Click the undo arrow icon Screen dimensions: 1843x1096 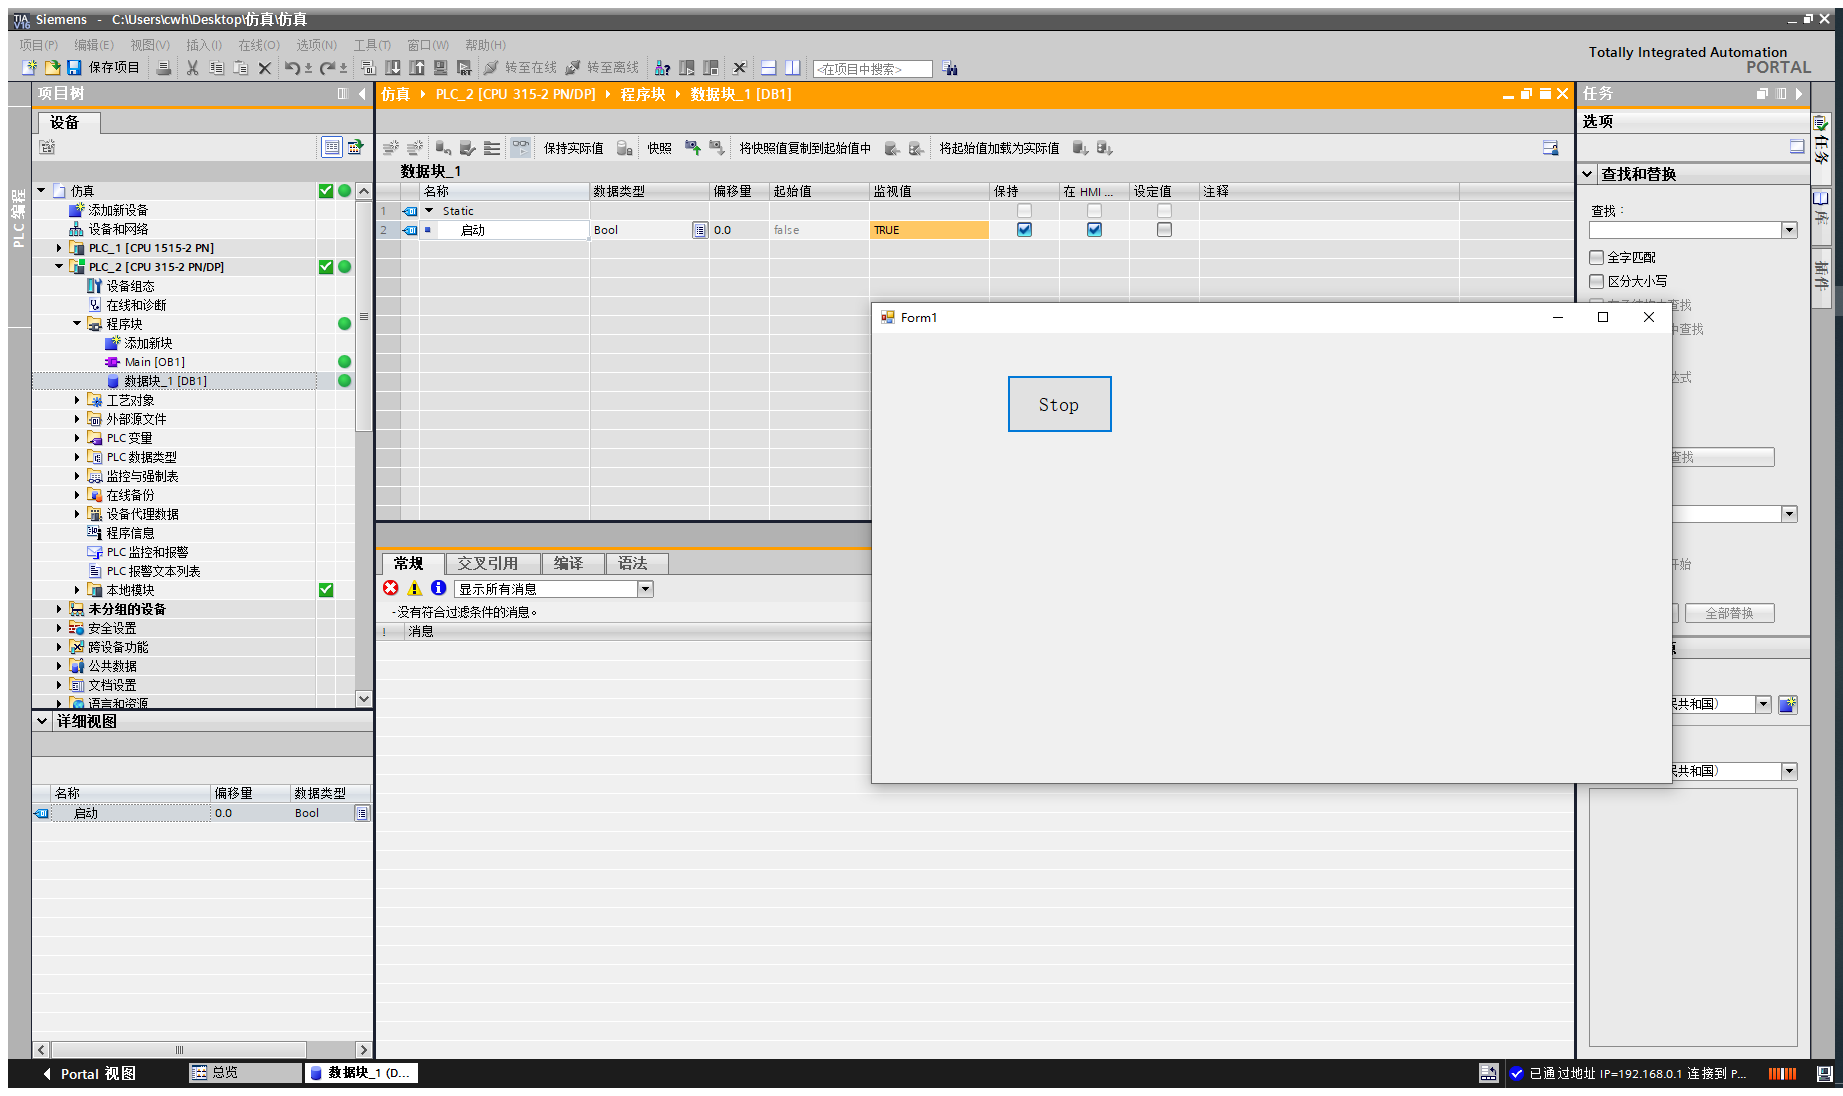tap(291, 68)
